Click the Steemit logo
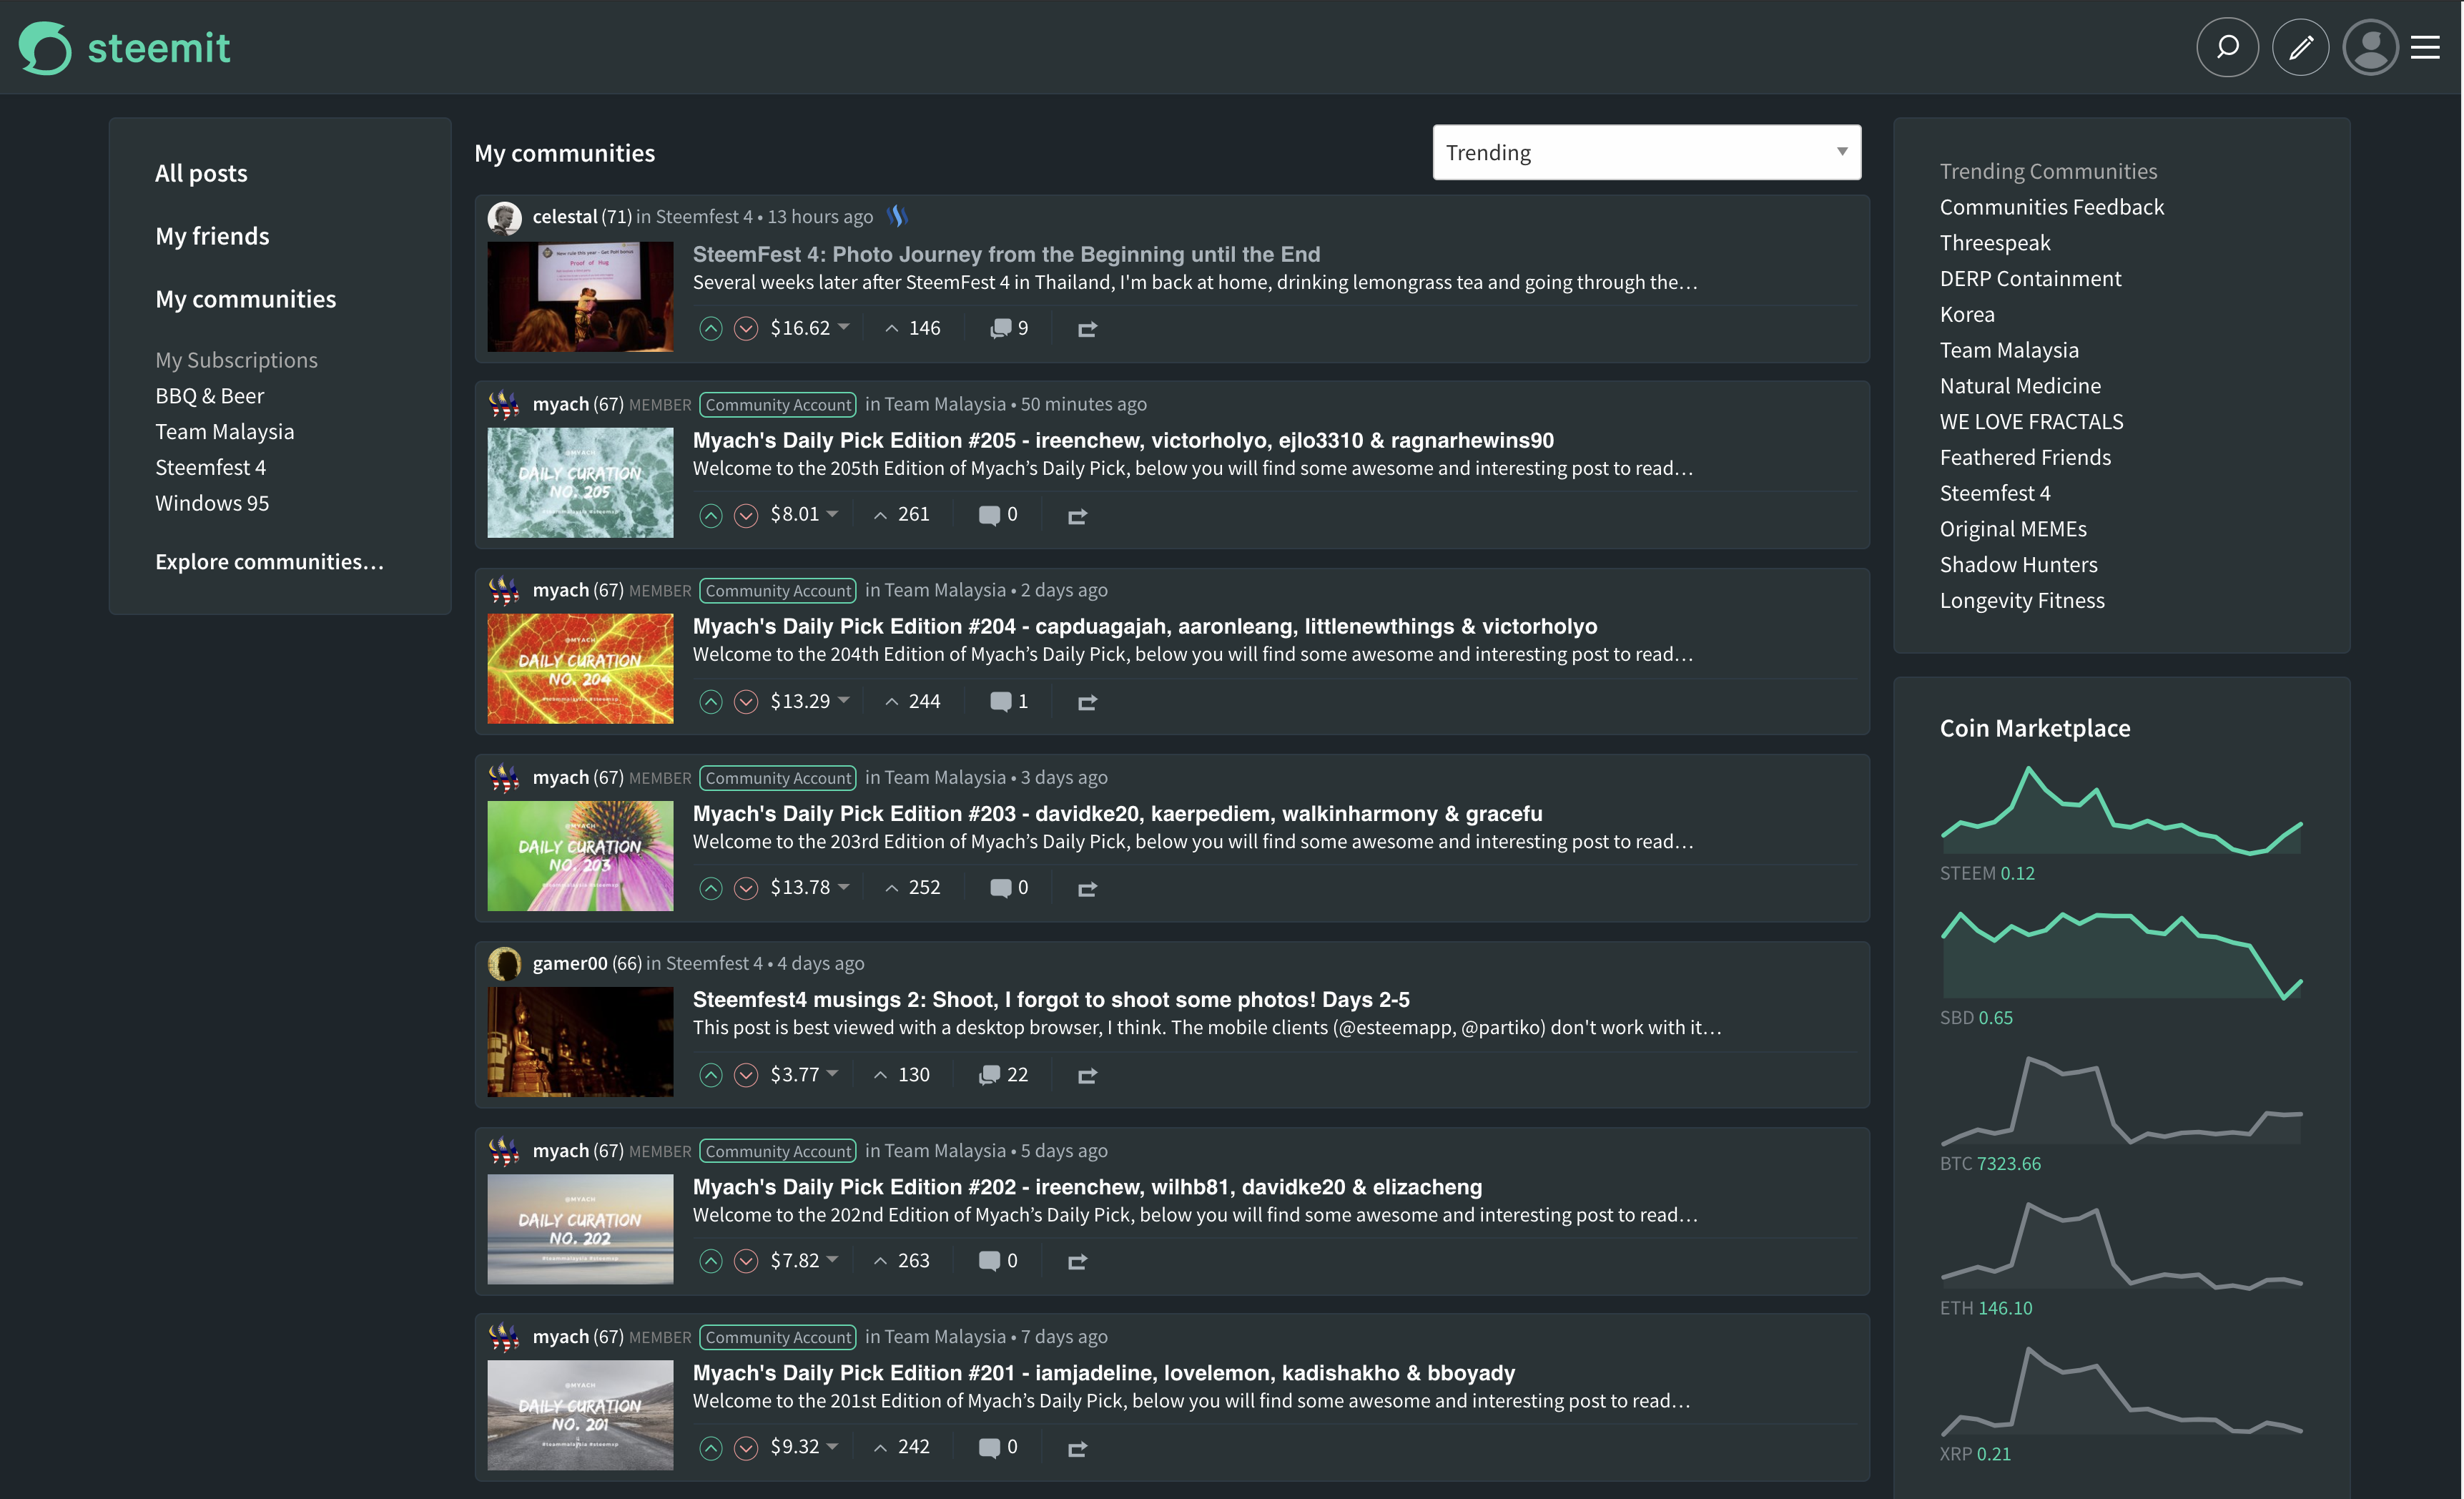This screenshot has height=1499, width=2464. [125, 48]
